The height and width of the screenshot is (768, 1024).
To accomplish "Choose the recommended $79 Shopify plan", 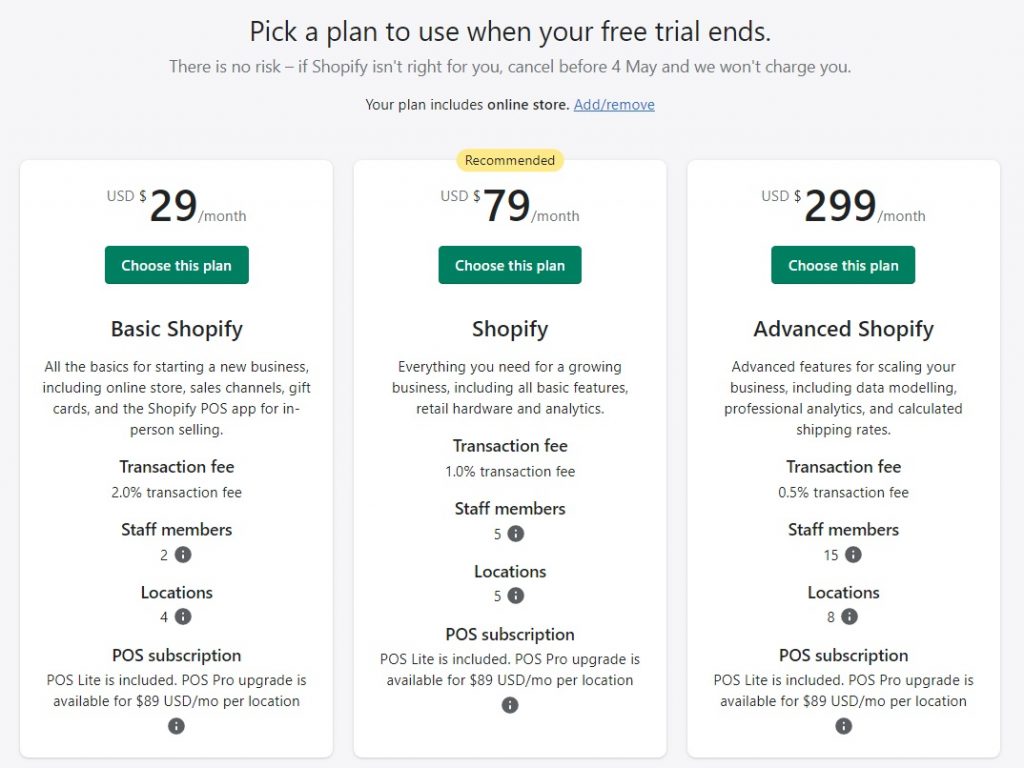I will [510, 265].
